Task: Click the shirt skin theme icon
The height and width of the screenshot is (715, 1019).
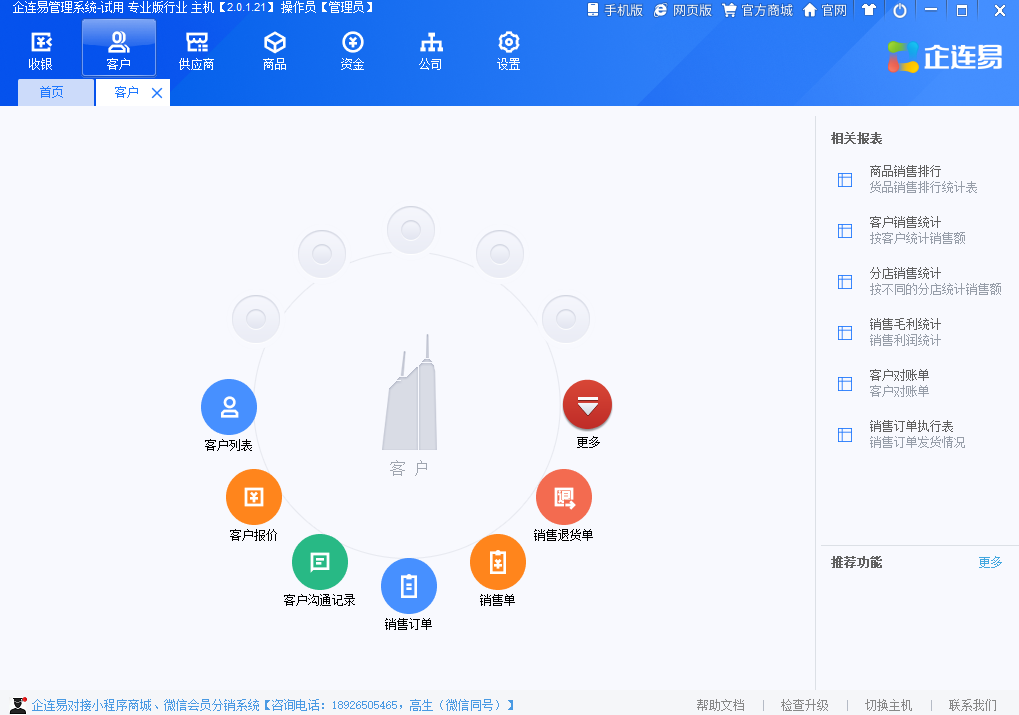Action: pos(867,10)
